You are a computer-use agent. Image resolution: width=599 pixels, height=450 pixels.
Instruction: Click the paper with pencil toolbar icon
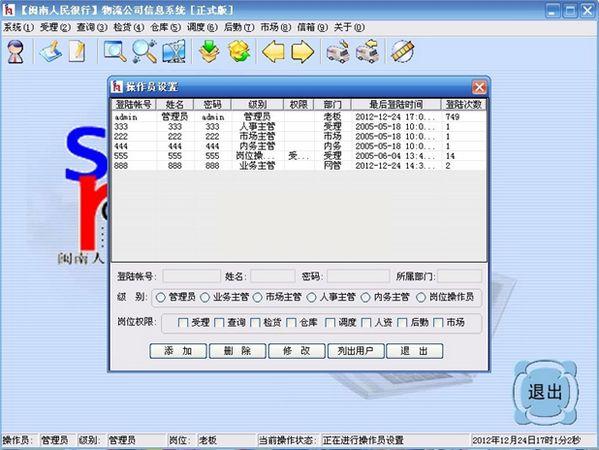[x=78, y=51]
